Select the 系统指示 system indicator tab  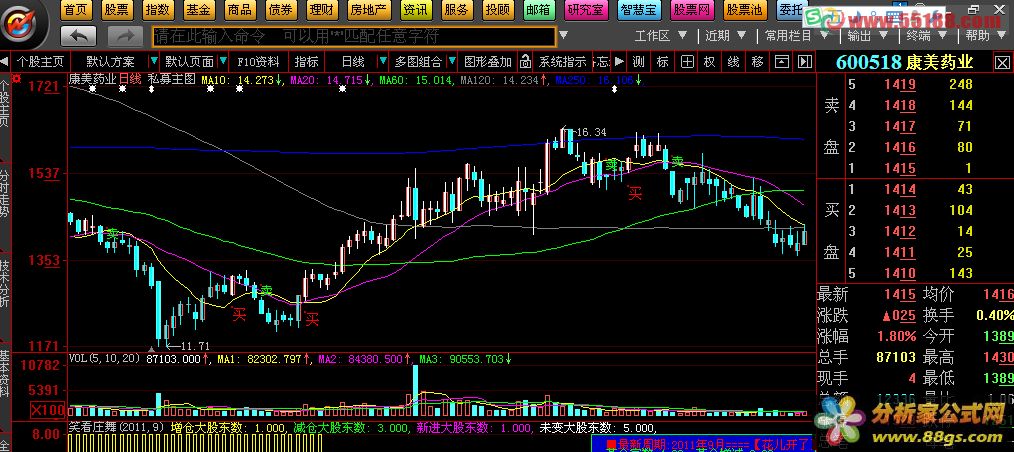(x=562, y=62)
